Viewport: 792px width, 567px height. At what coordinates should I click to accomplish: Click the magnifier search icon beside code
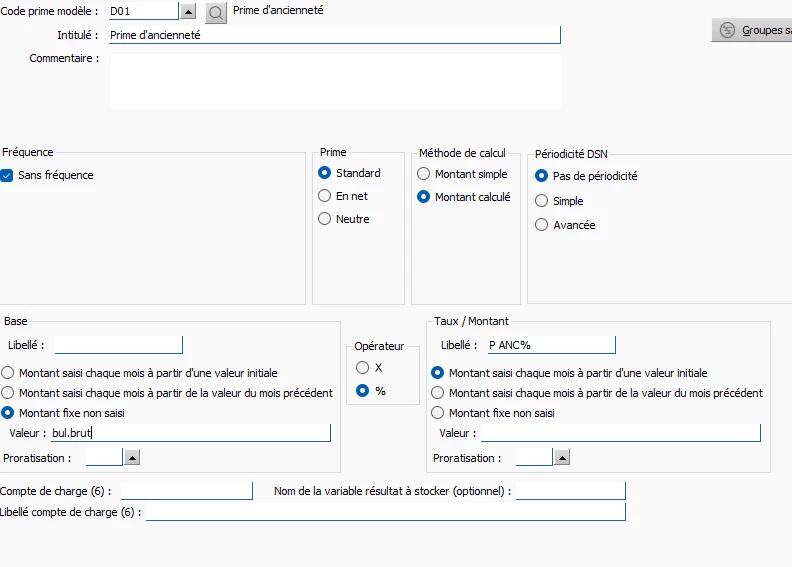(x=216, y=12)
